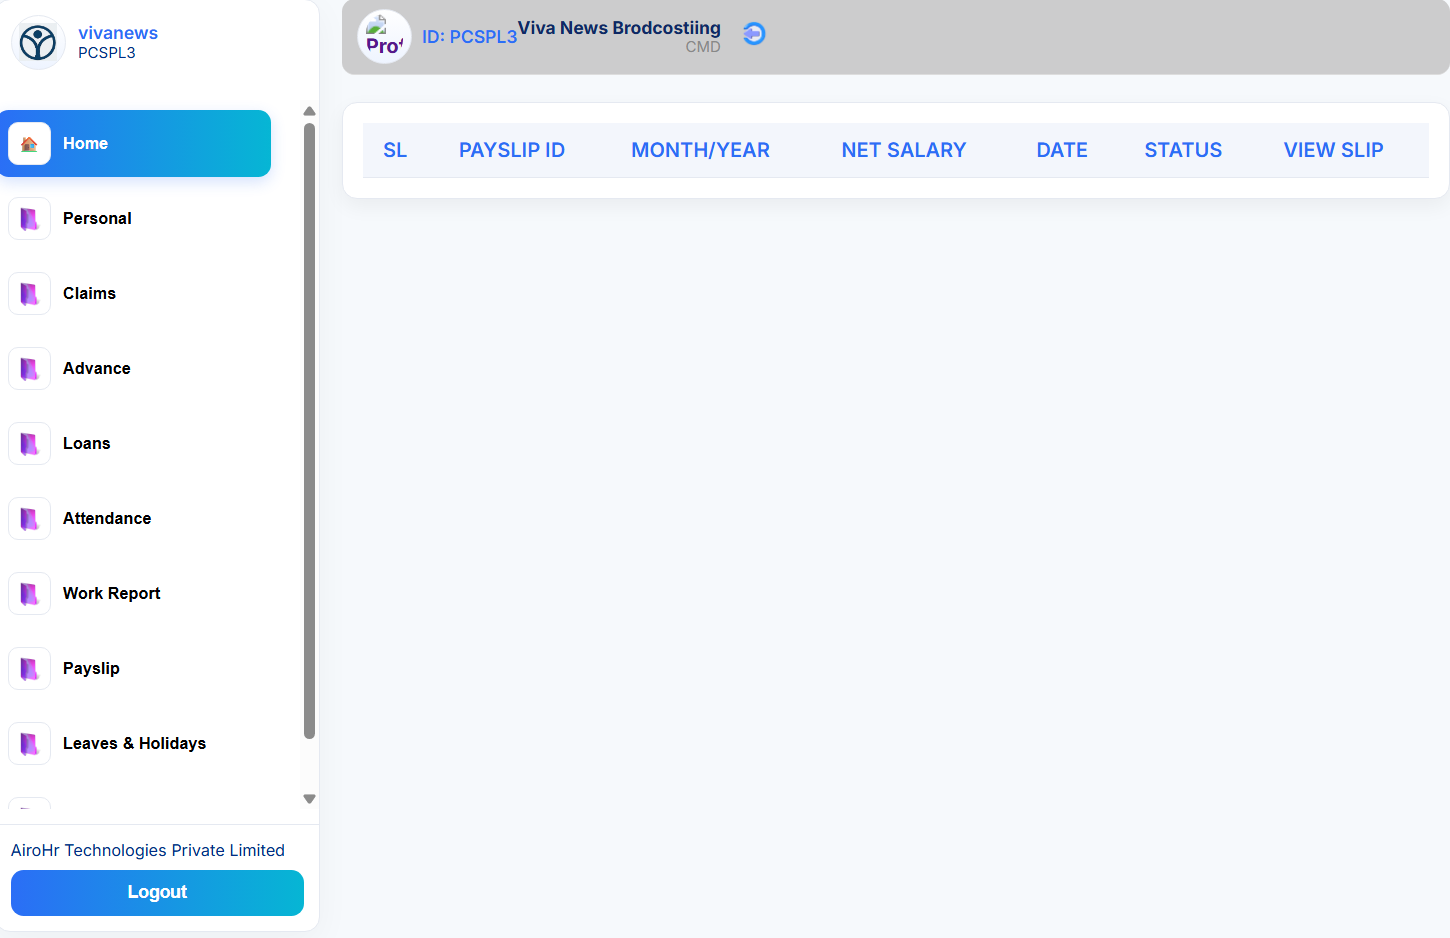Open the Advance section icon
1450x938 pixels.
tap(29, 368)
